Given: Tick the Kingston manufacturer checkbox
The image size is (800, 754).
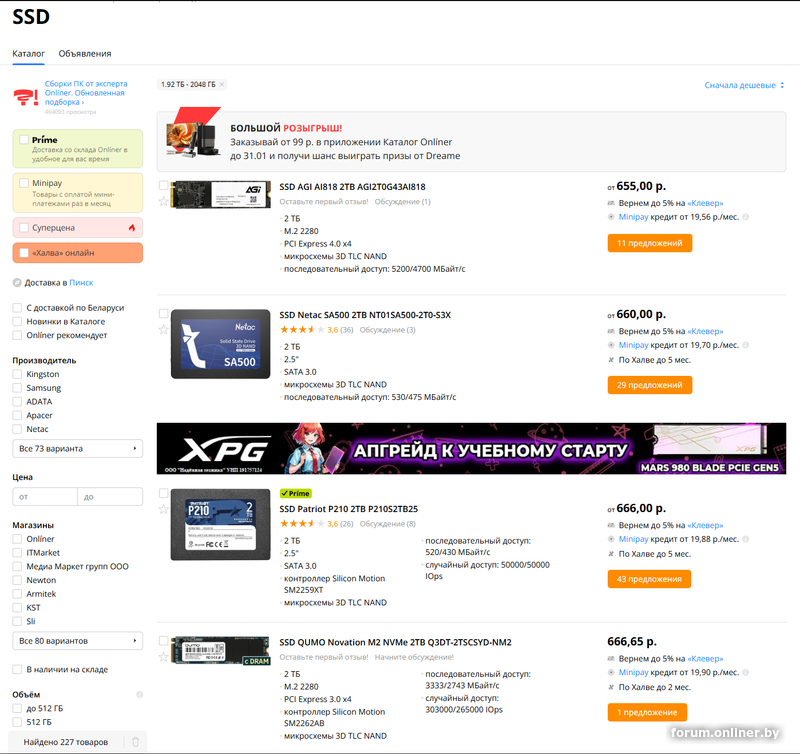Looking at the screenshot, I should (17, 374).
